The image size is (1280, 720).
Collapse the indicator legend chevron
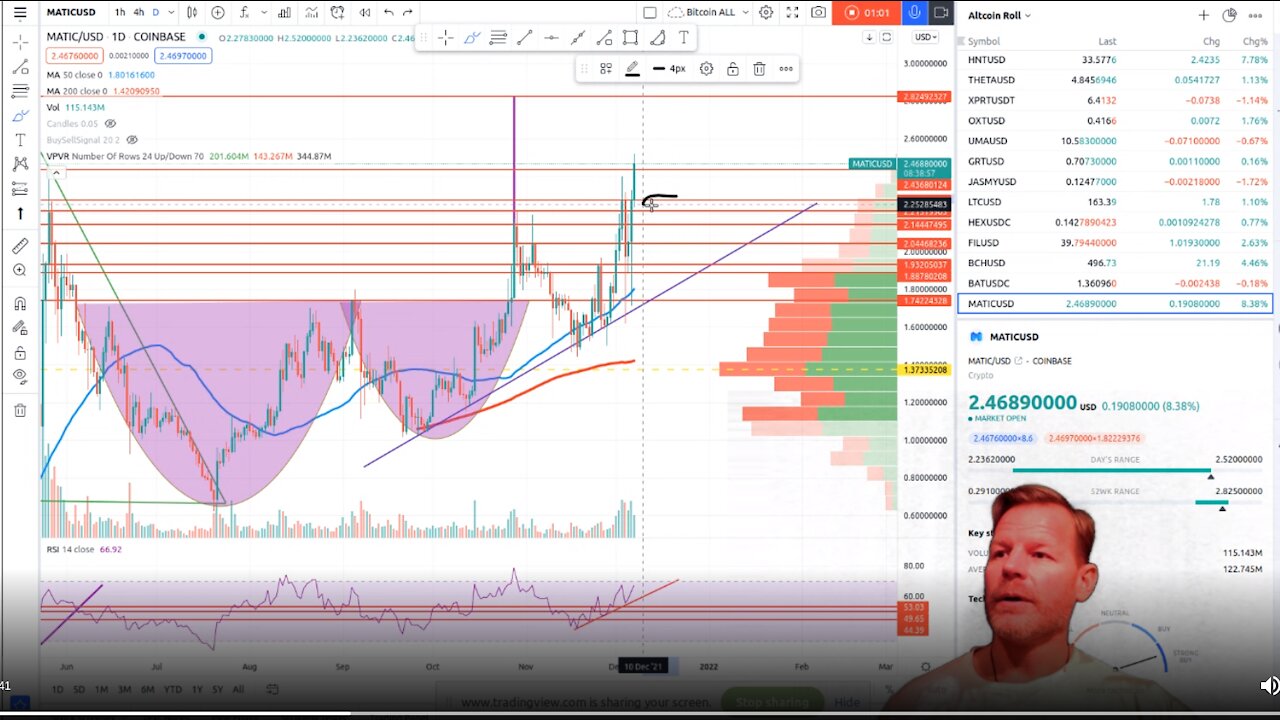click(x=57, y=173)
